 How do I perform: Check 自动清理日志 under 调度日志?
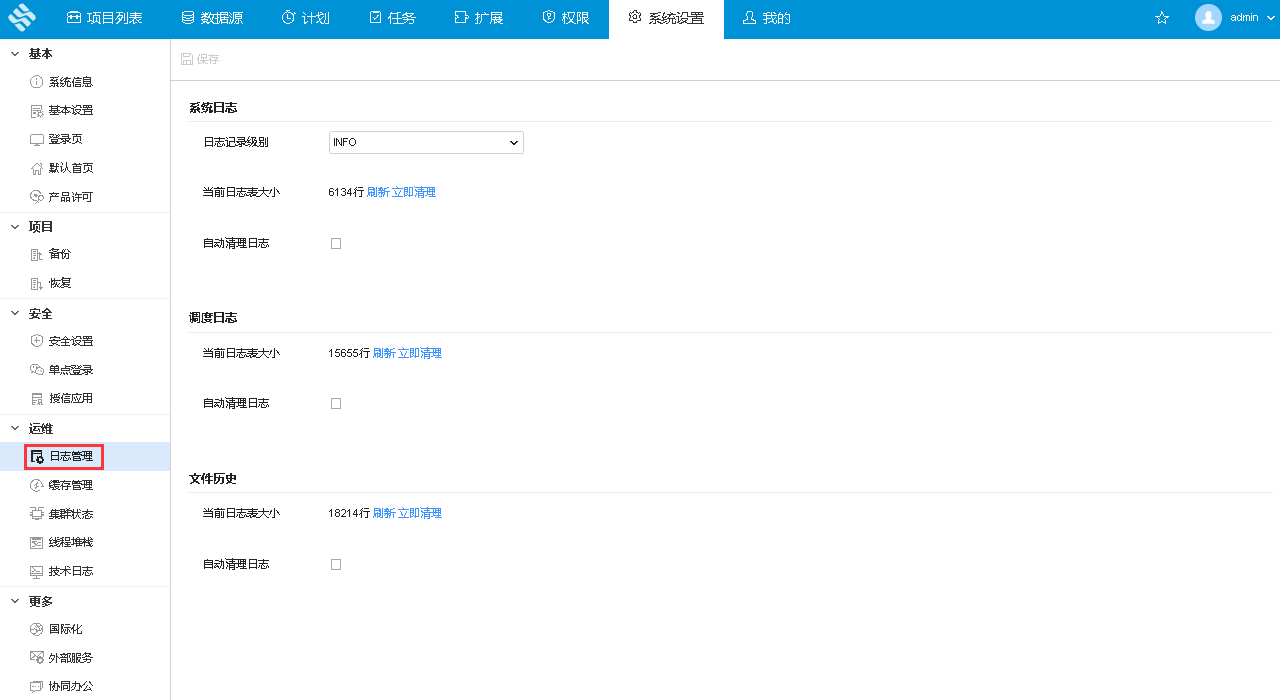pyautogui.click(x=336, y=403)
